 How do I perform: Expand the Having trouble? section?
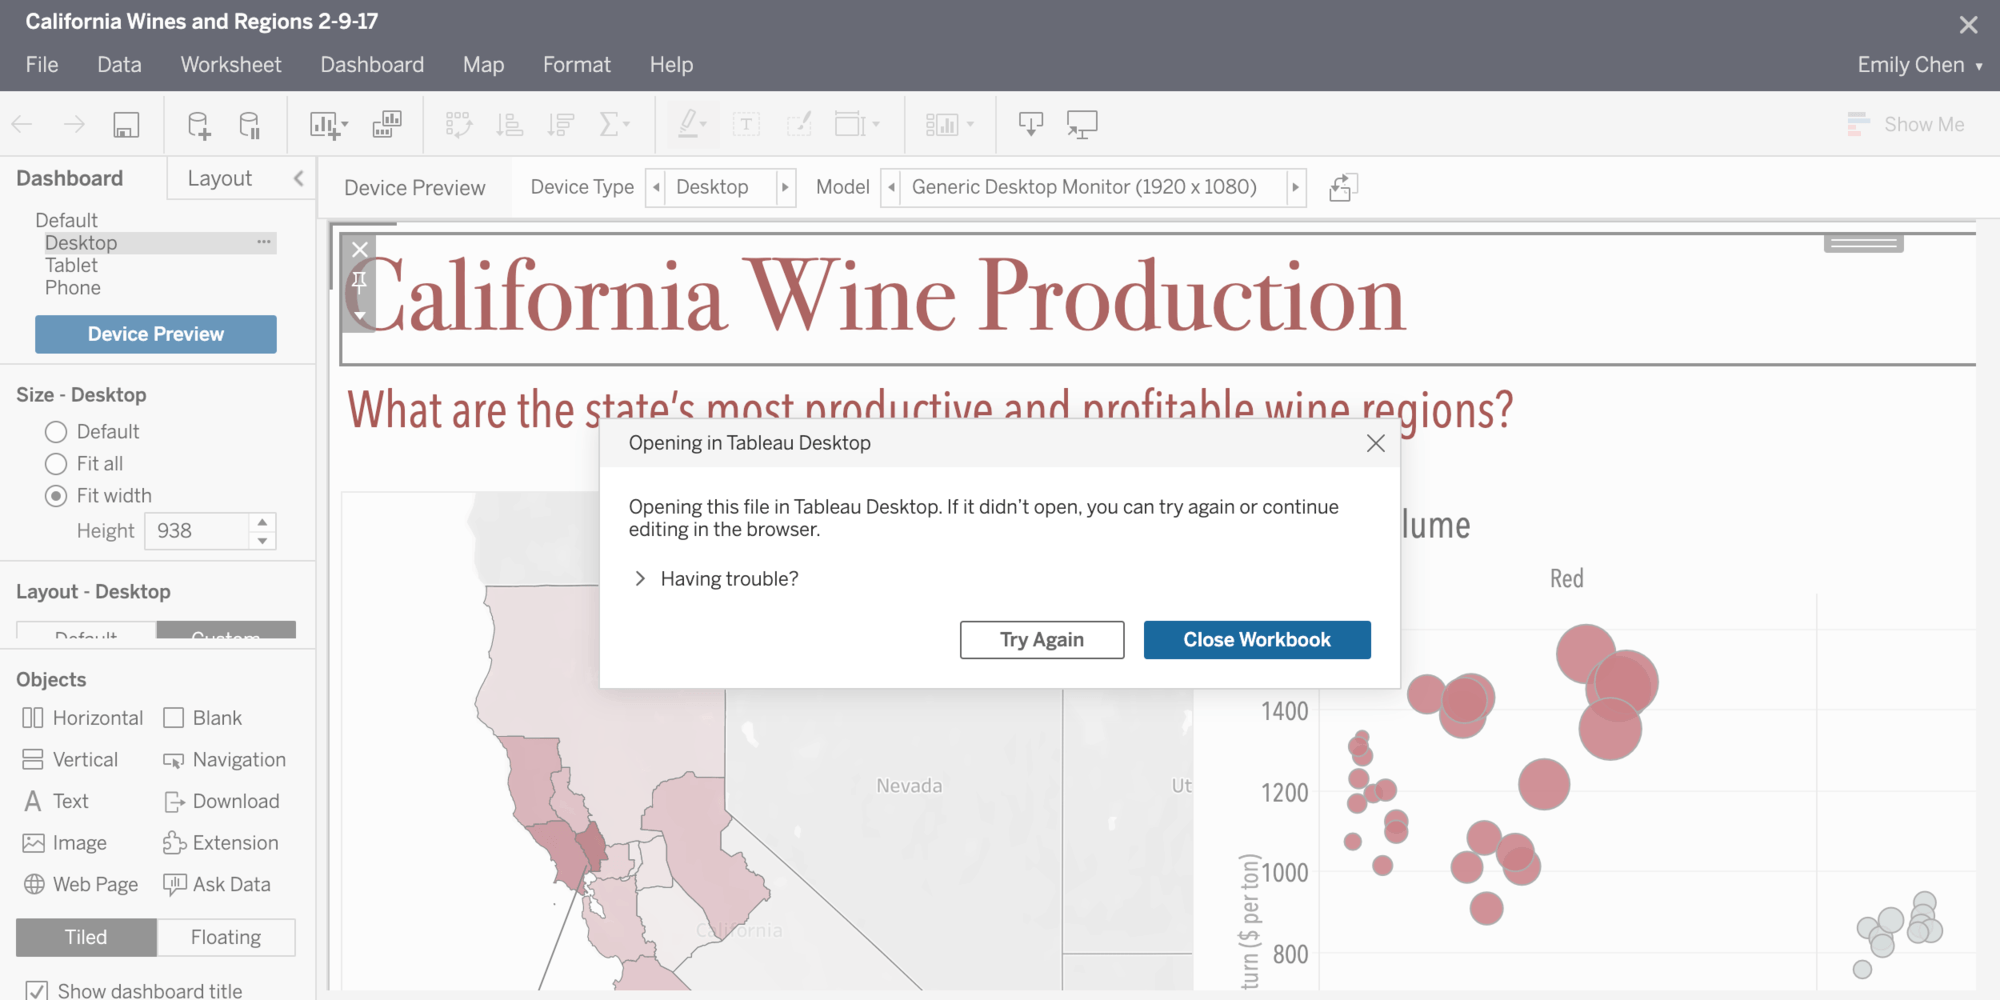(x=640, y=579)
